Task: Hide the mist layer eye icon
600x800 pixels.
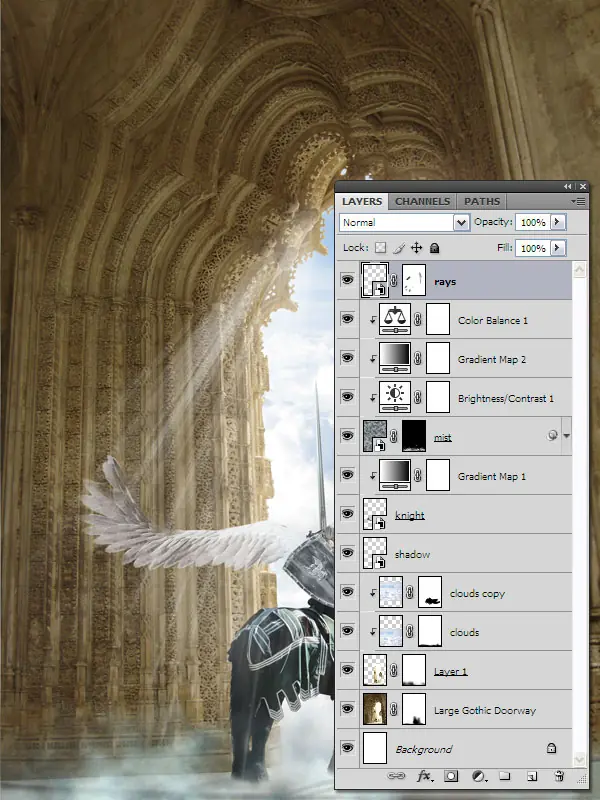Action: coord(347,436)
